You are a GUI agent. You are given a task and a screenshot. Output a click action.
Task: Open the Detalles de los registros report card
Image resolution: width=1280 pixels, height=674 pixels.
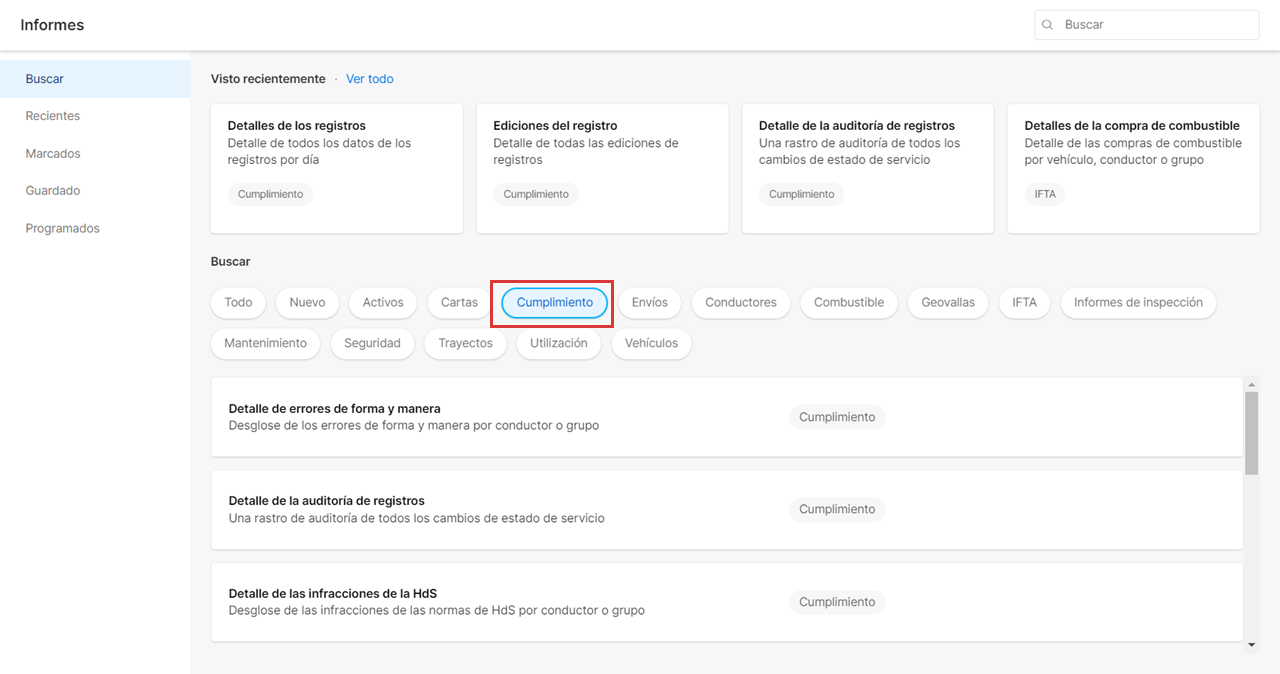(336, 168)
